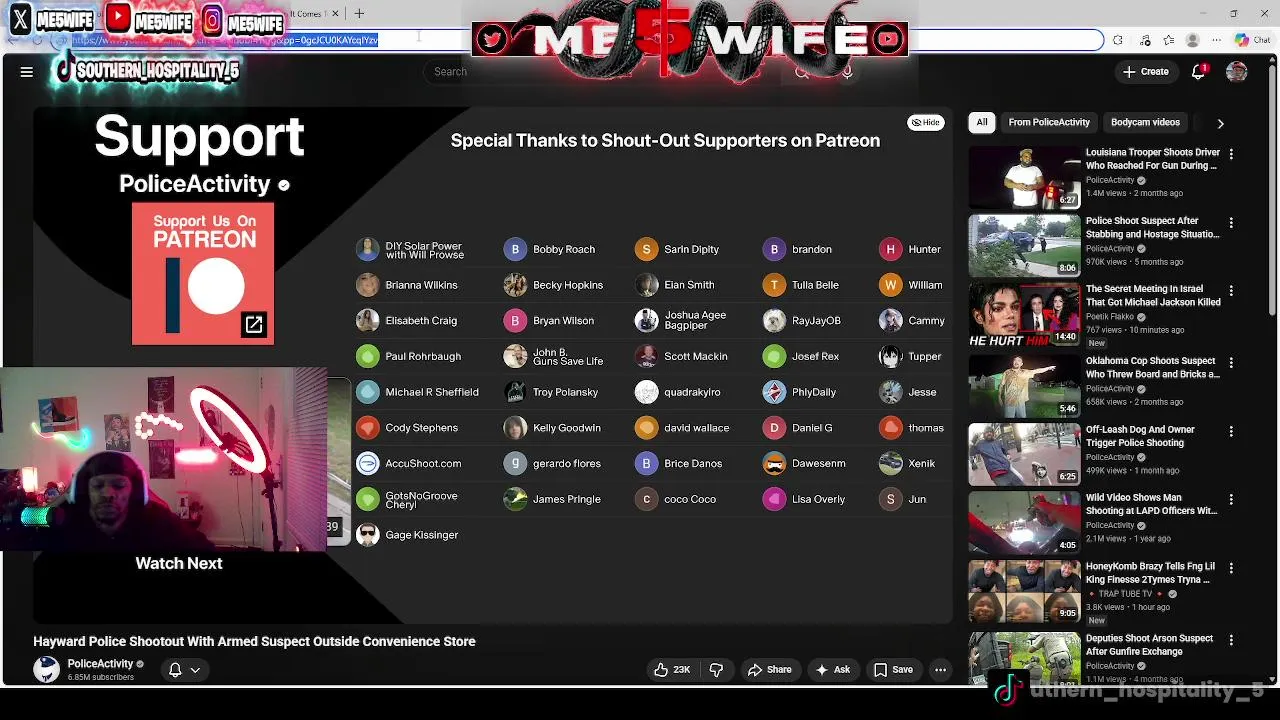Open the YouTube guide hamburger menu
The width and height of the screenshot is (1280, 720).
[x=27, y=72]
